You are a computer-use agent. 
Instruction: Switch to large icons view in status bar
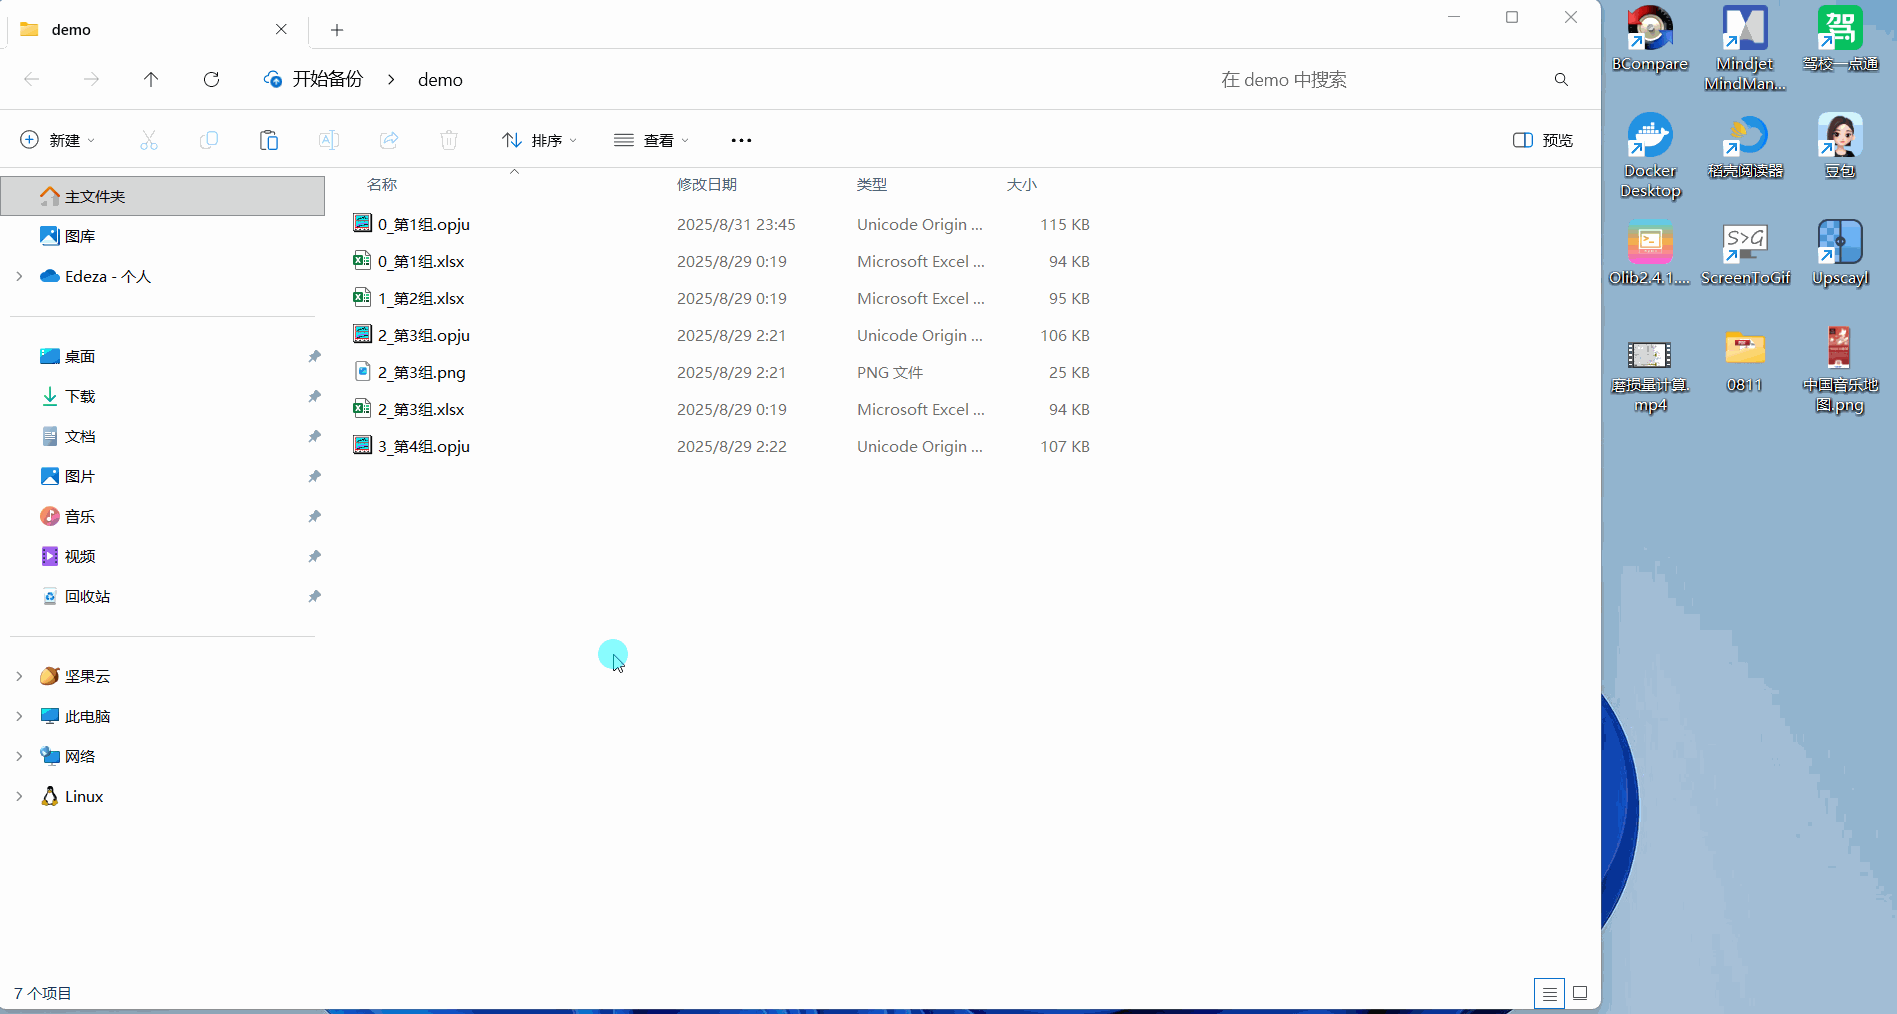pyautogui.click(x=1580, y=993)
